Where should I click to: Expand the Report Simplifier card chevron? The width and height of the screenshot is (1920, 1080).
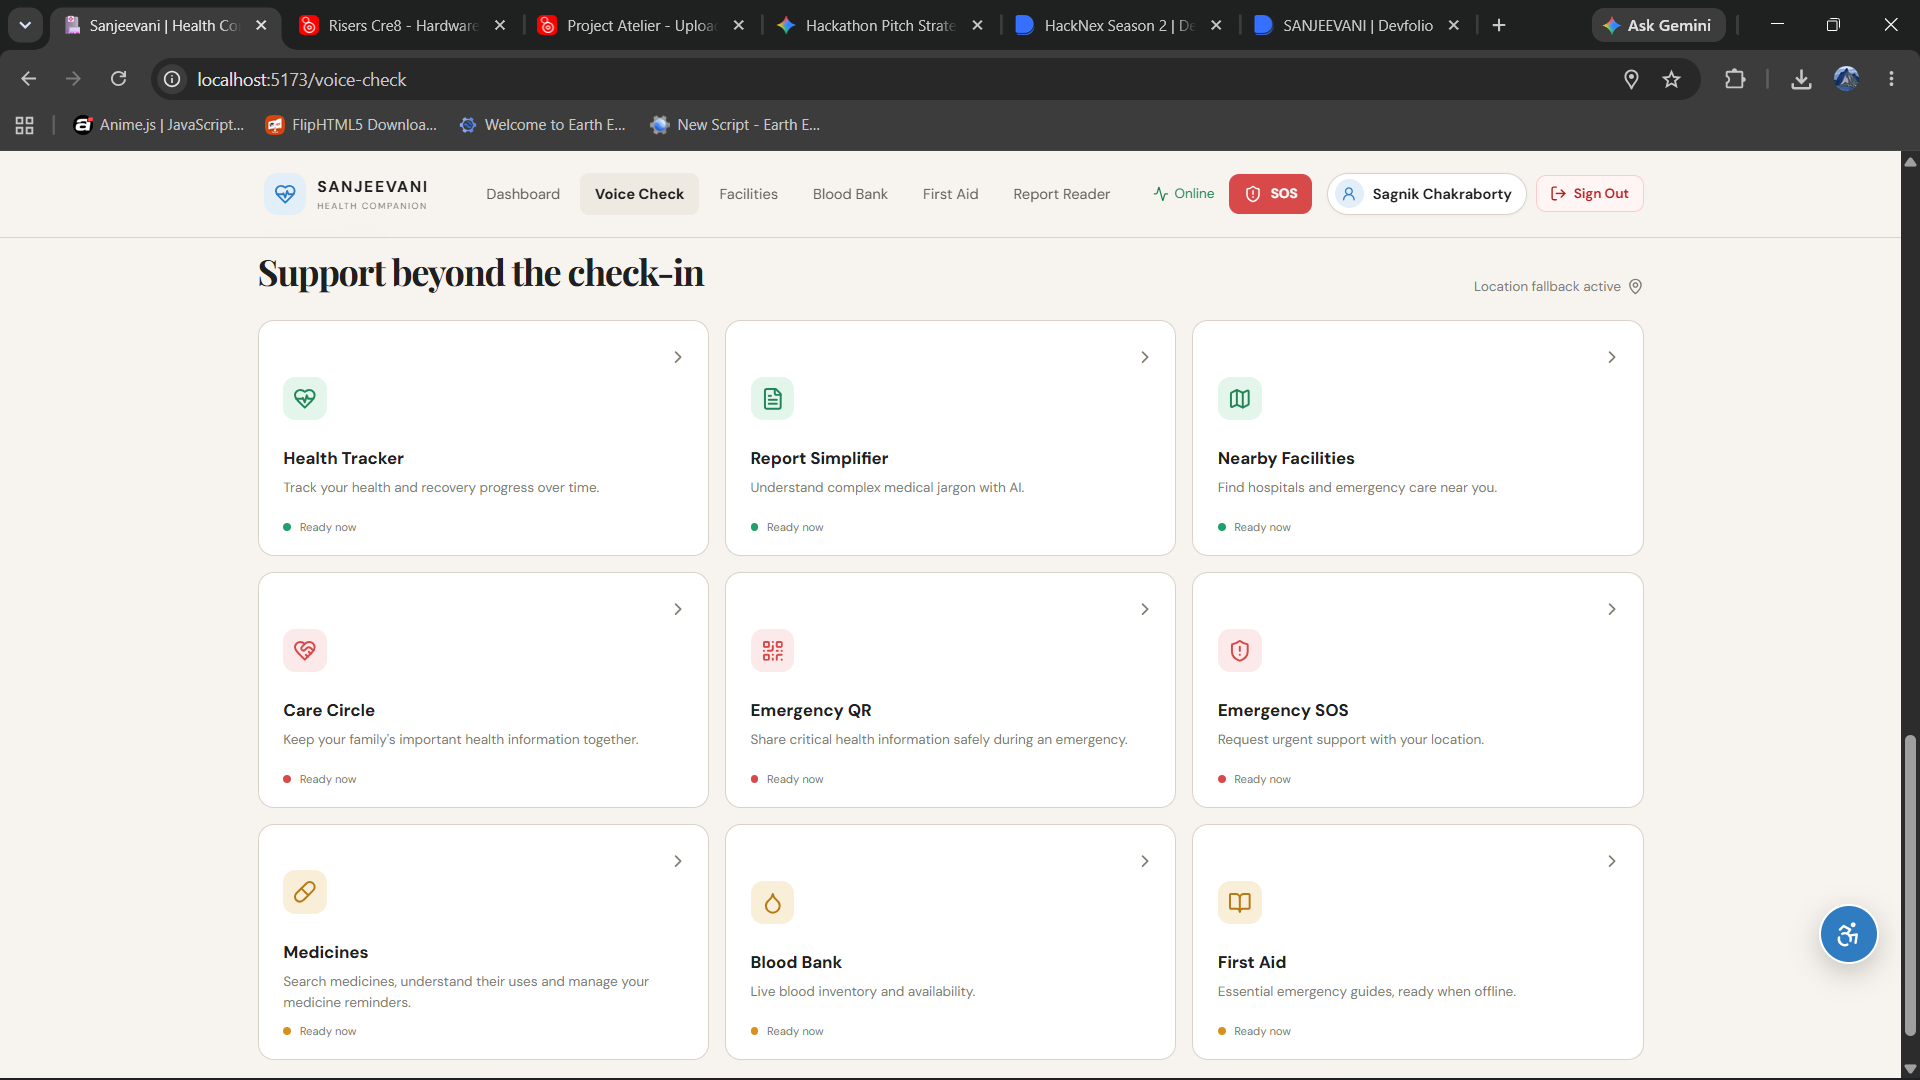(x=1145, y=357)
